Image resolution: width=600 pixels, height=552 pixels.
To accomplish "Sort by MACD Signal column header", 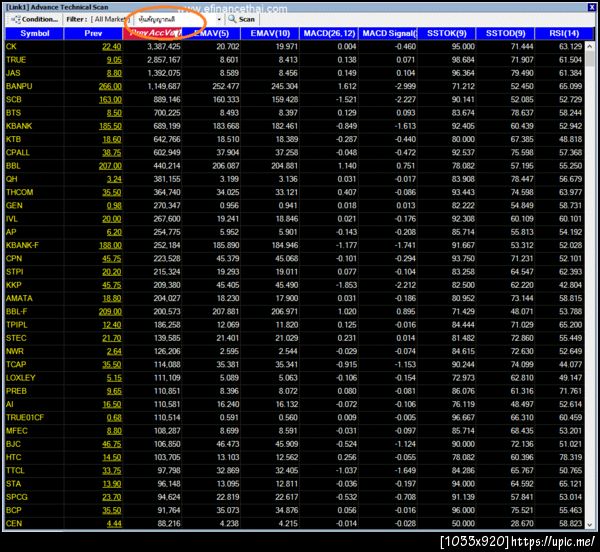I will pyautogui.click(x=388, y=33).
